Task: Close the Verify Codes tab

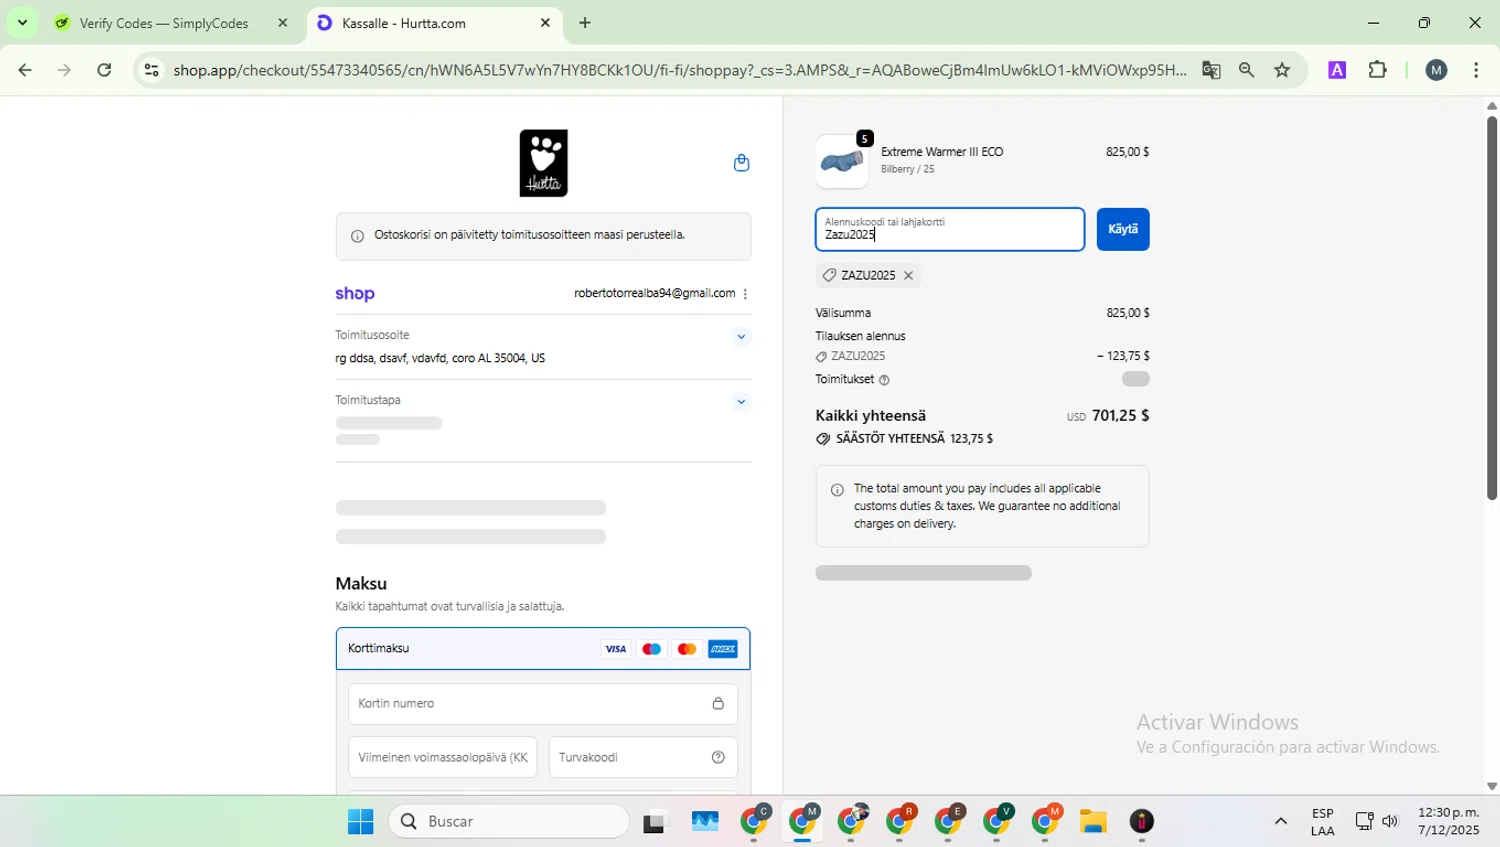Action: click(282, 23)
